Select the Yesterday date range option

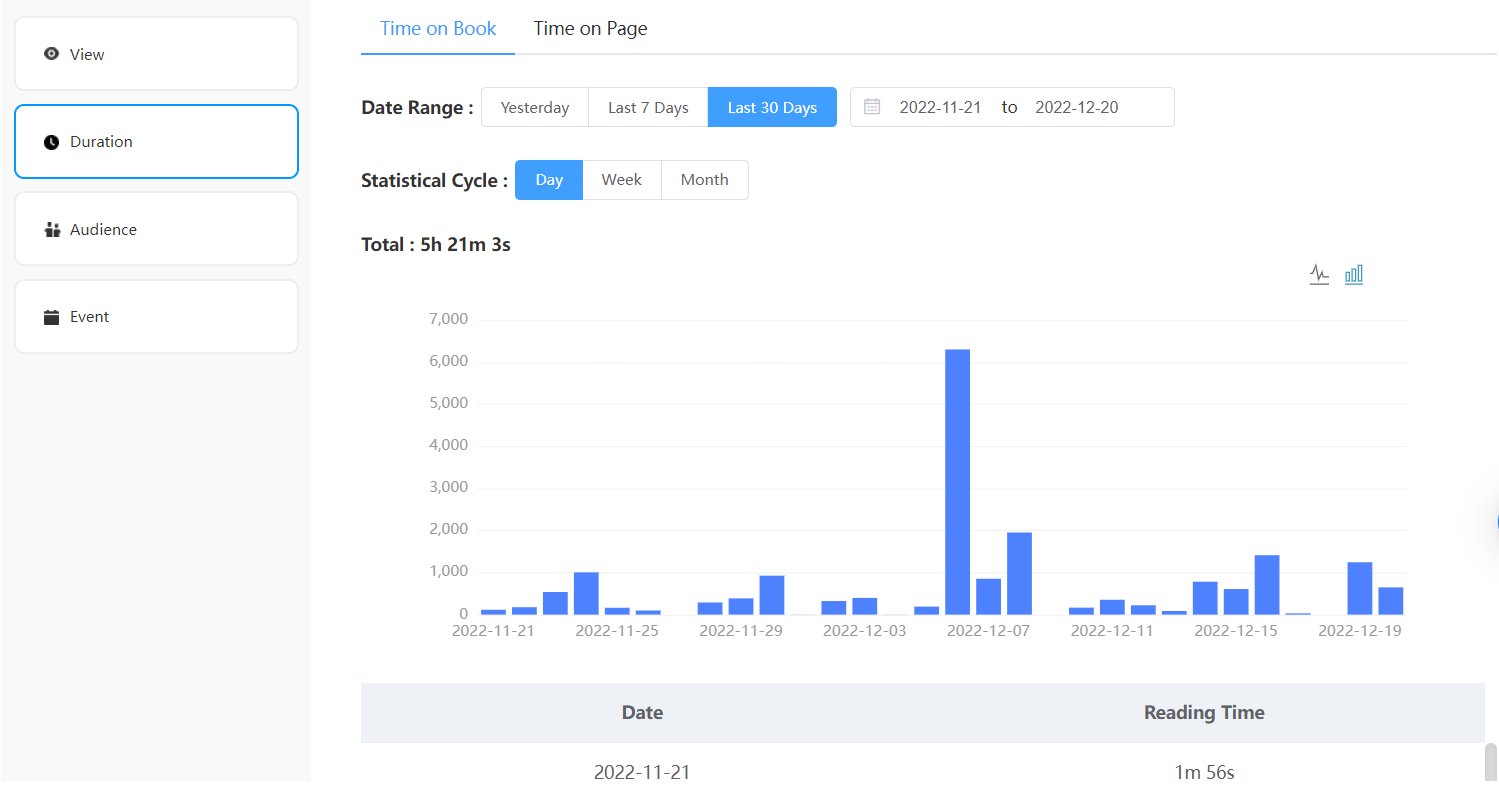pos(535,106)
